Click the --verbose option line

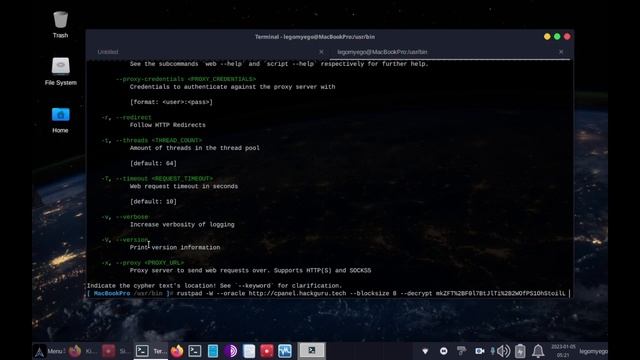coord(125,217)
